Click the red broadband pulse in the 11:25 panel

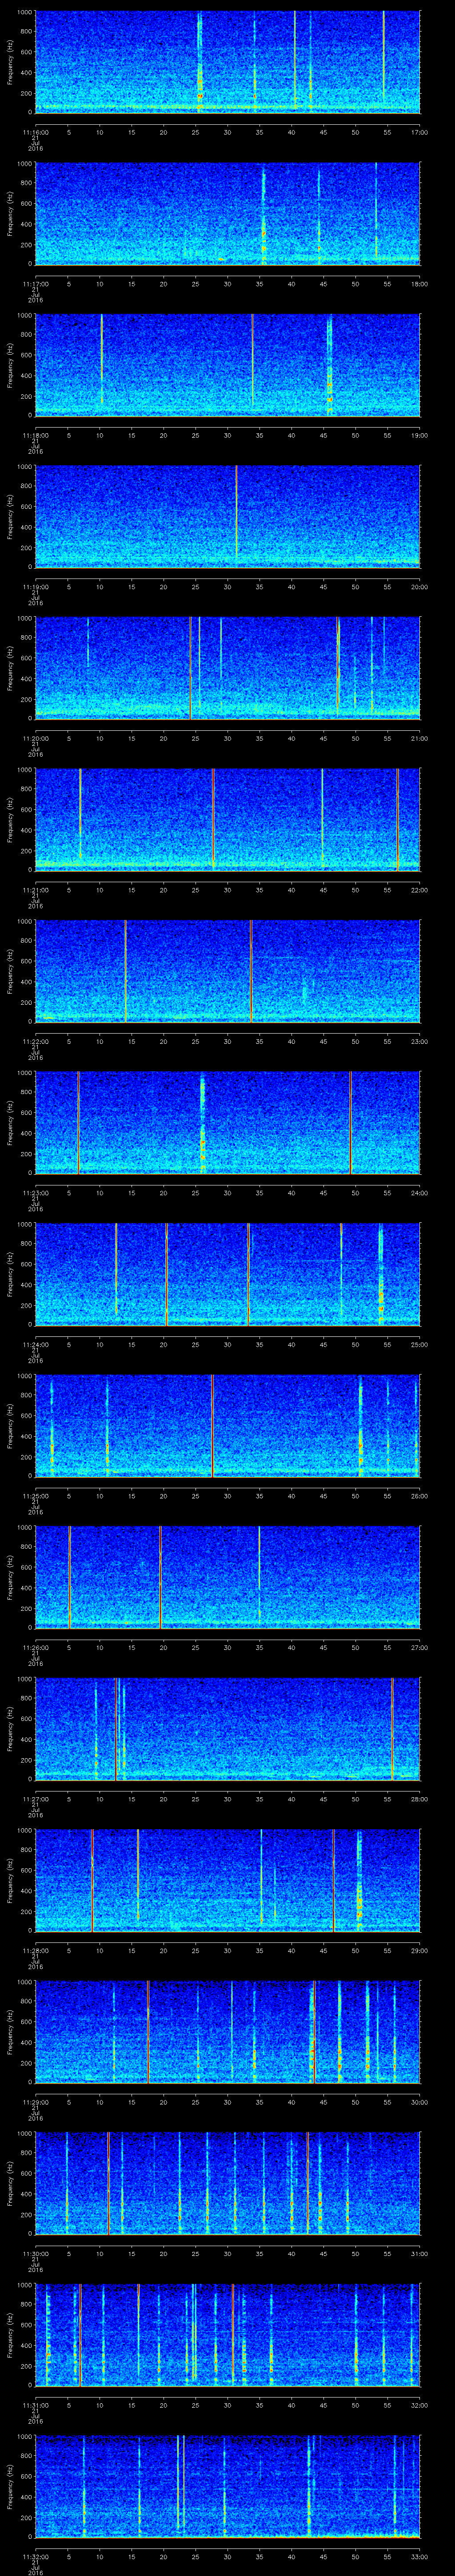212,1426
